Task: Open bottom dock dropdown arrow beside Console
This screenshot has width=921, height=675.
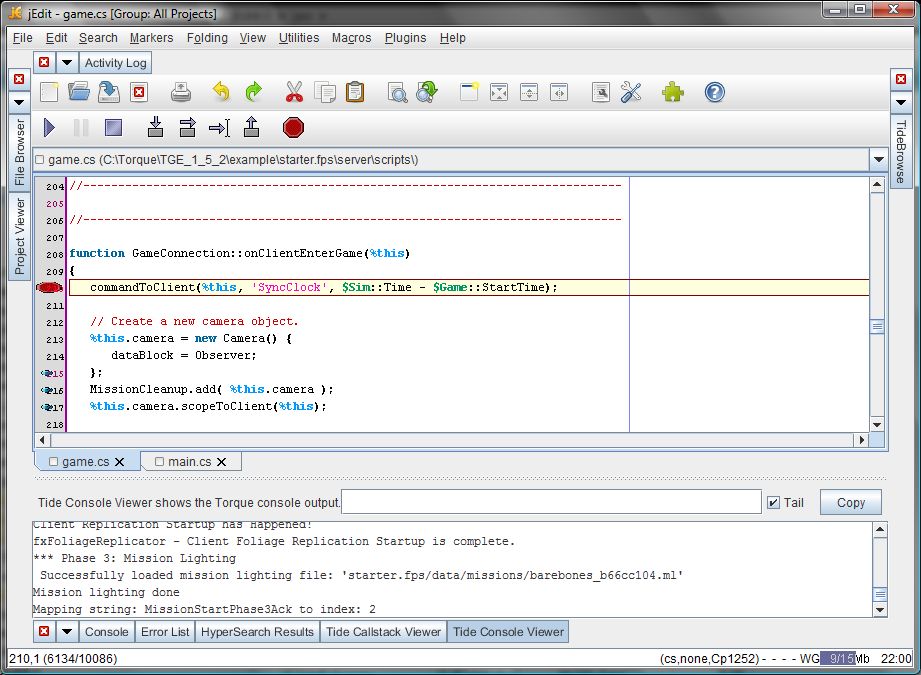Action: (x=66, y=632)
